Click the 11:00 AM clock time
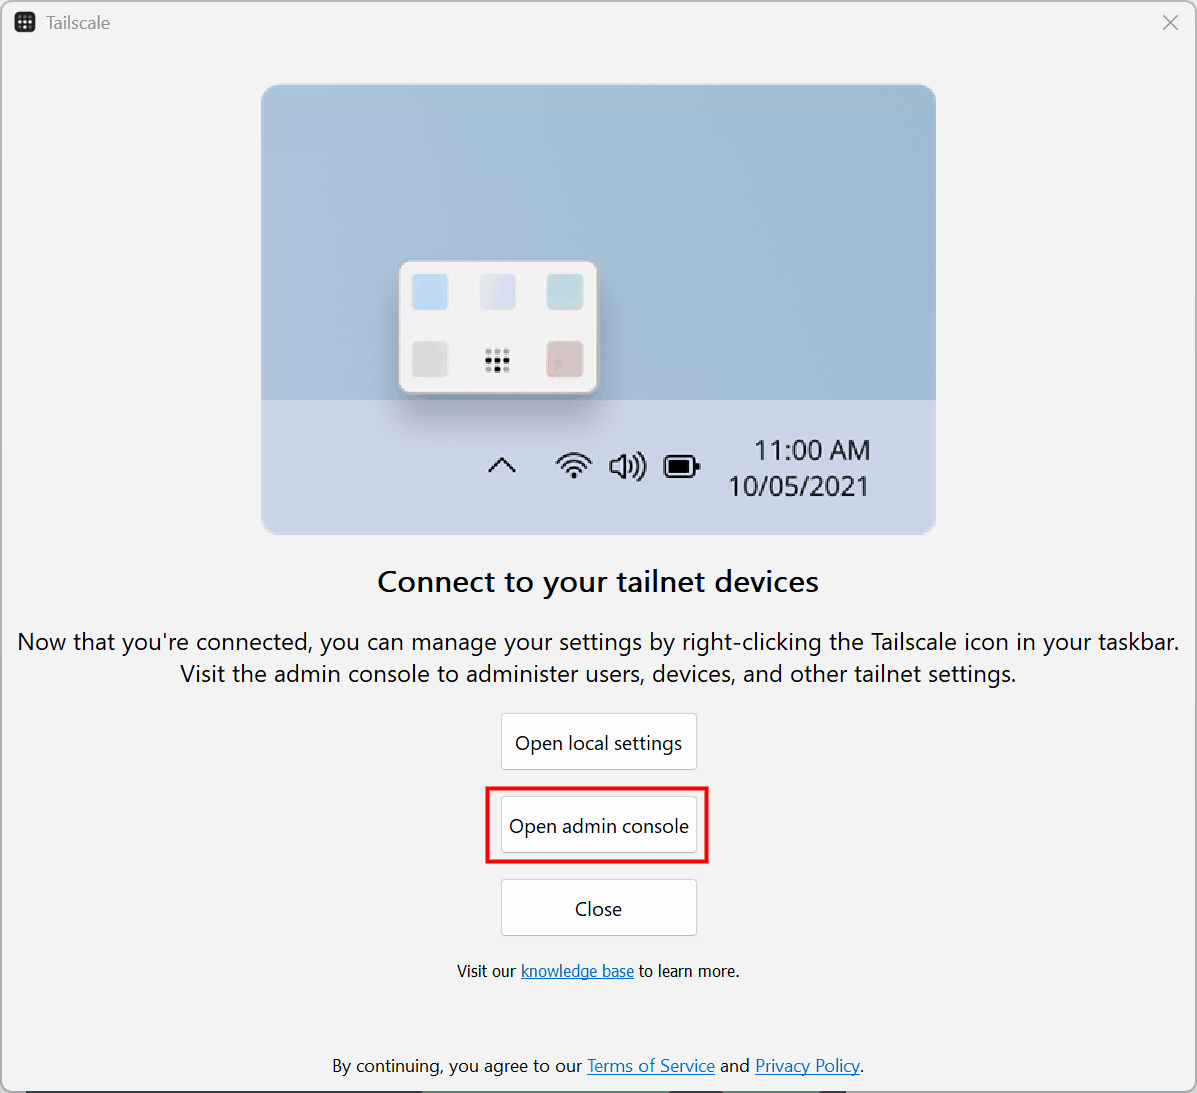The width and height of the screenshot is (1197, 1093). click(x=811, y=450)
